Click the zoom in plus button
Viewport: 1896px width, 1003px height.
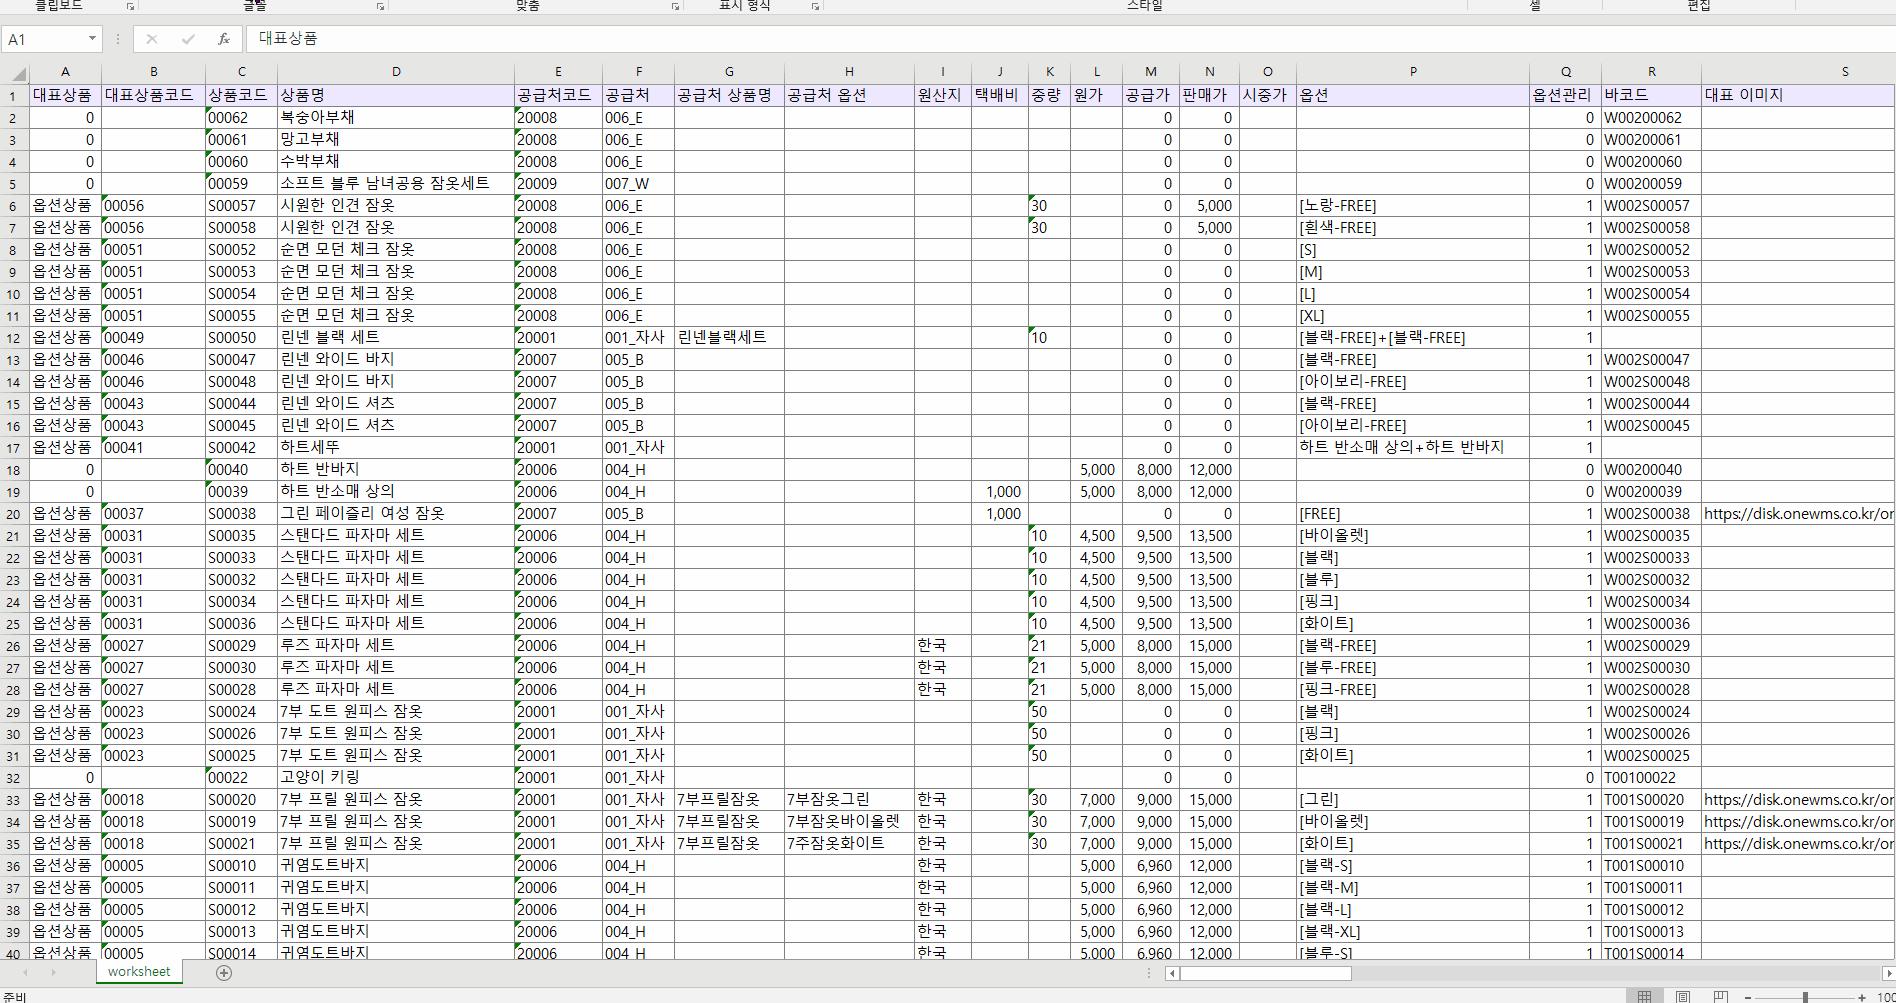(x=1862, y=997)
